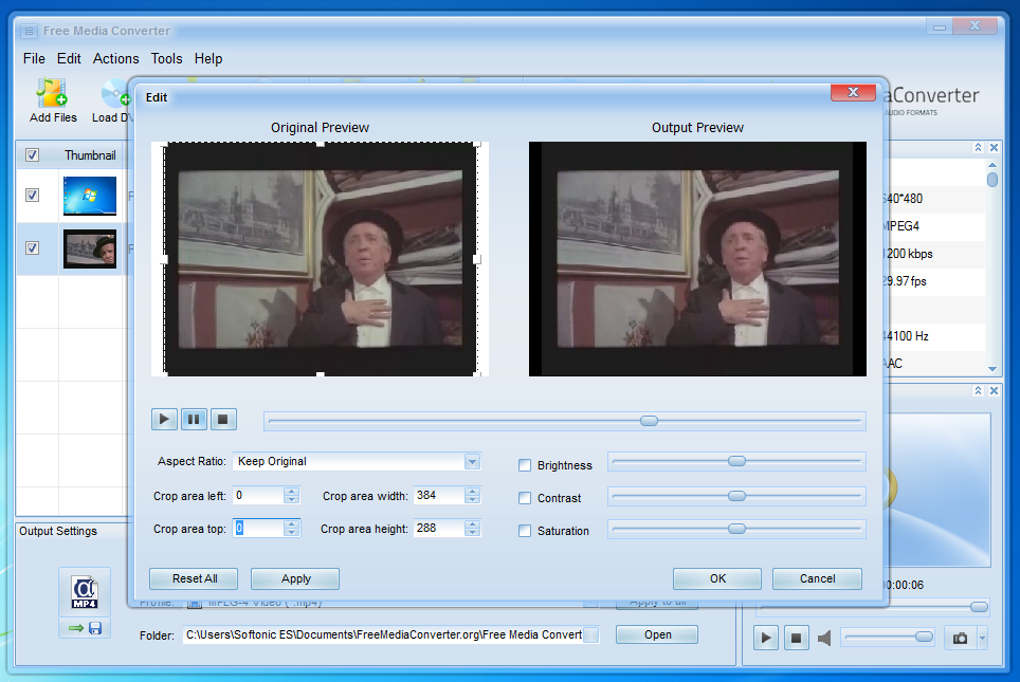1020x682 pixels.
Task: Click the Reset All button
Action: click(x=194, y=579)
